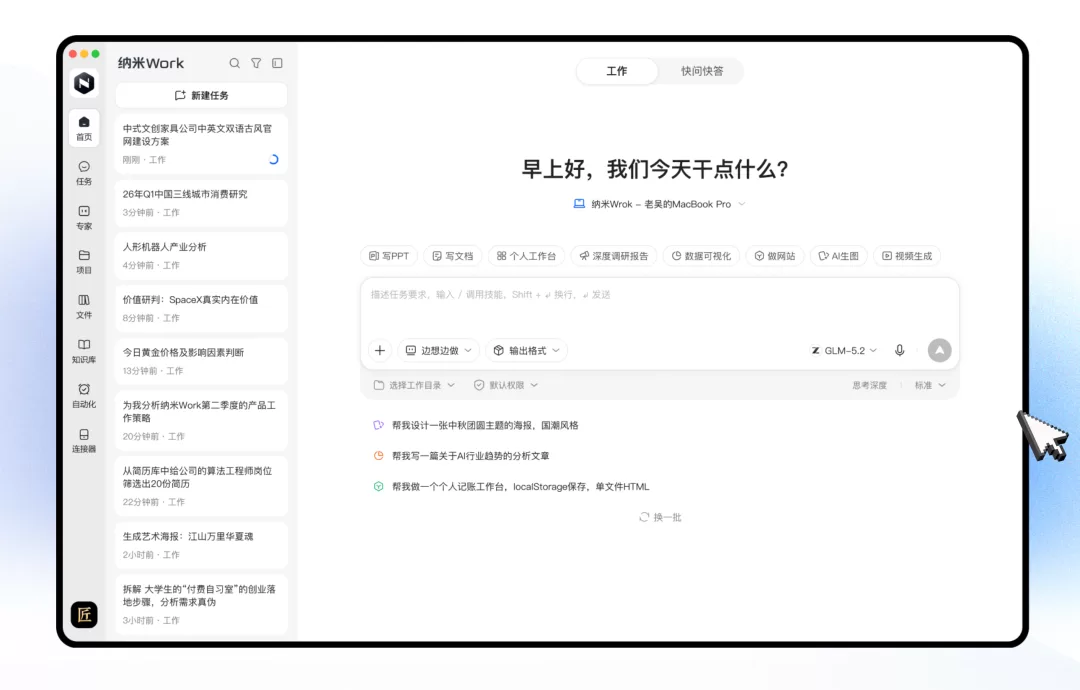Image resolution: width=1080 pixels, height=690 pixels.
Task: Select the 视频生成 quick action
Action: click(x=907, y=256)
